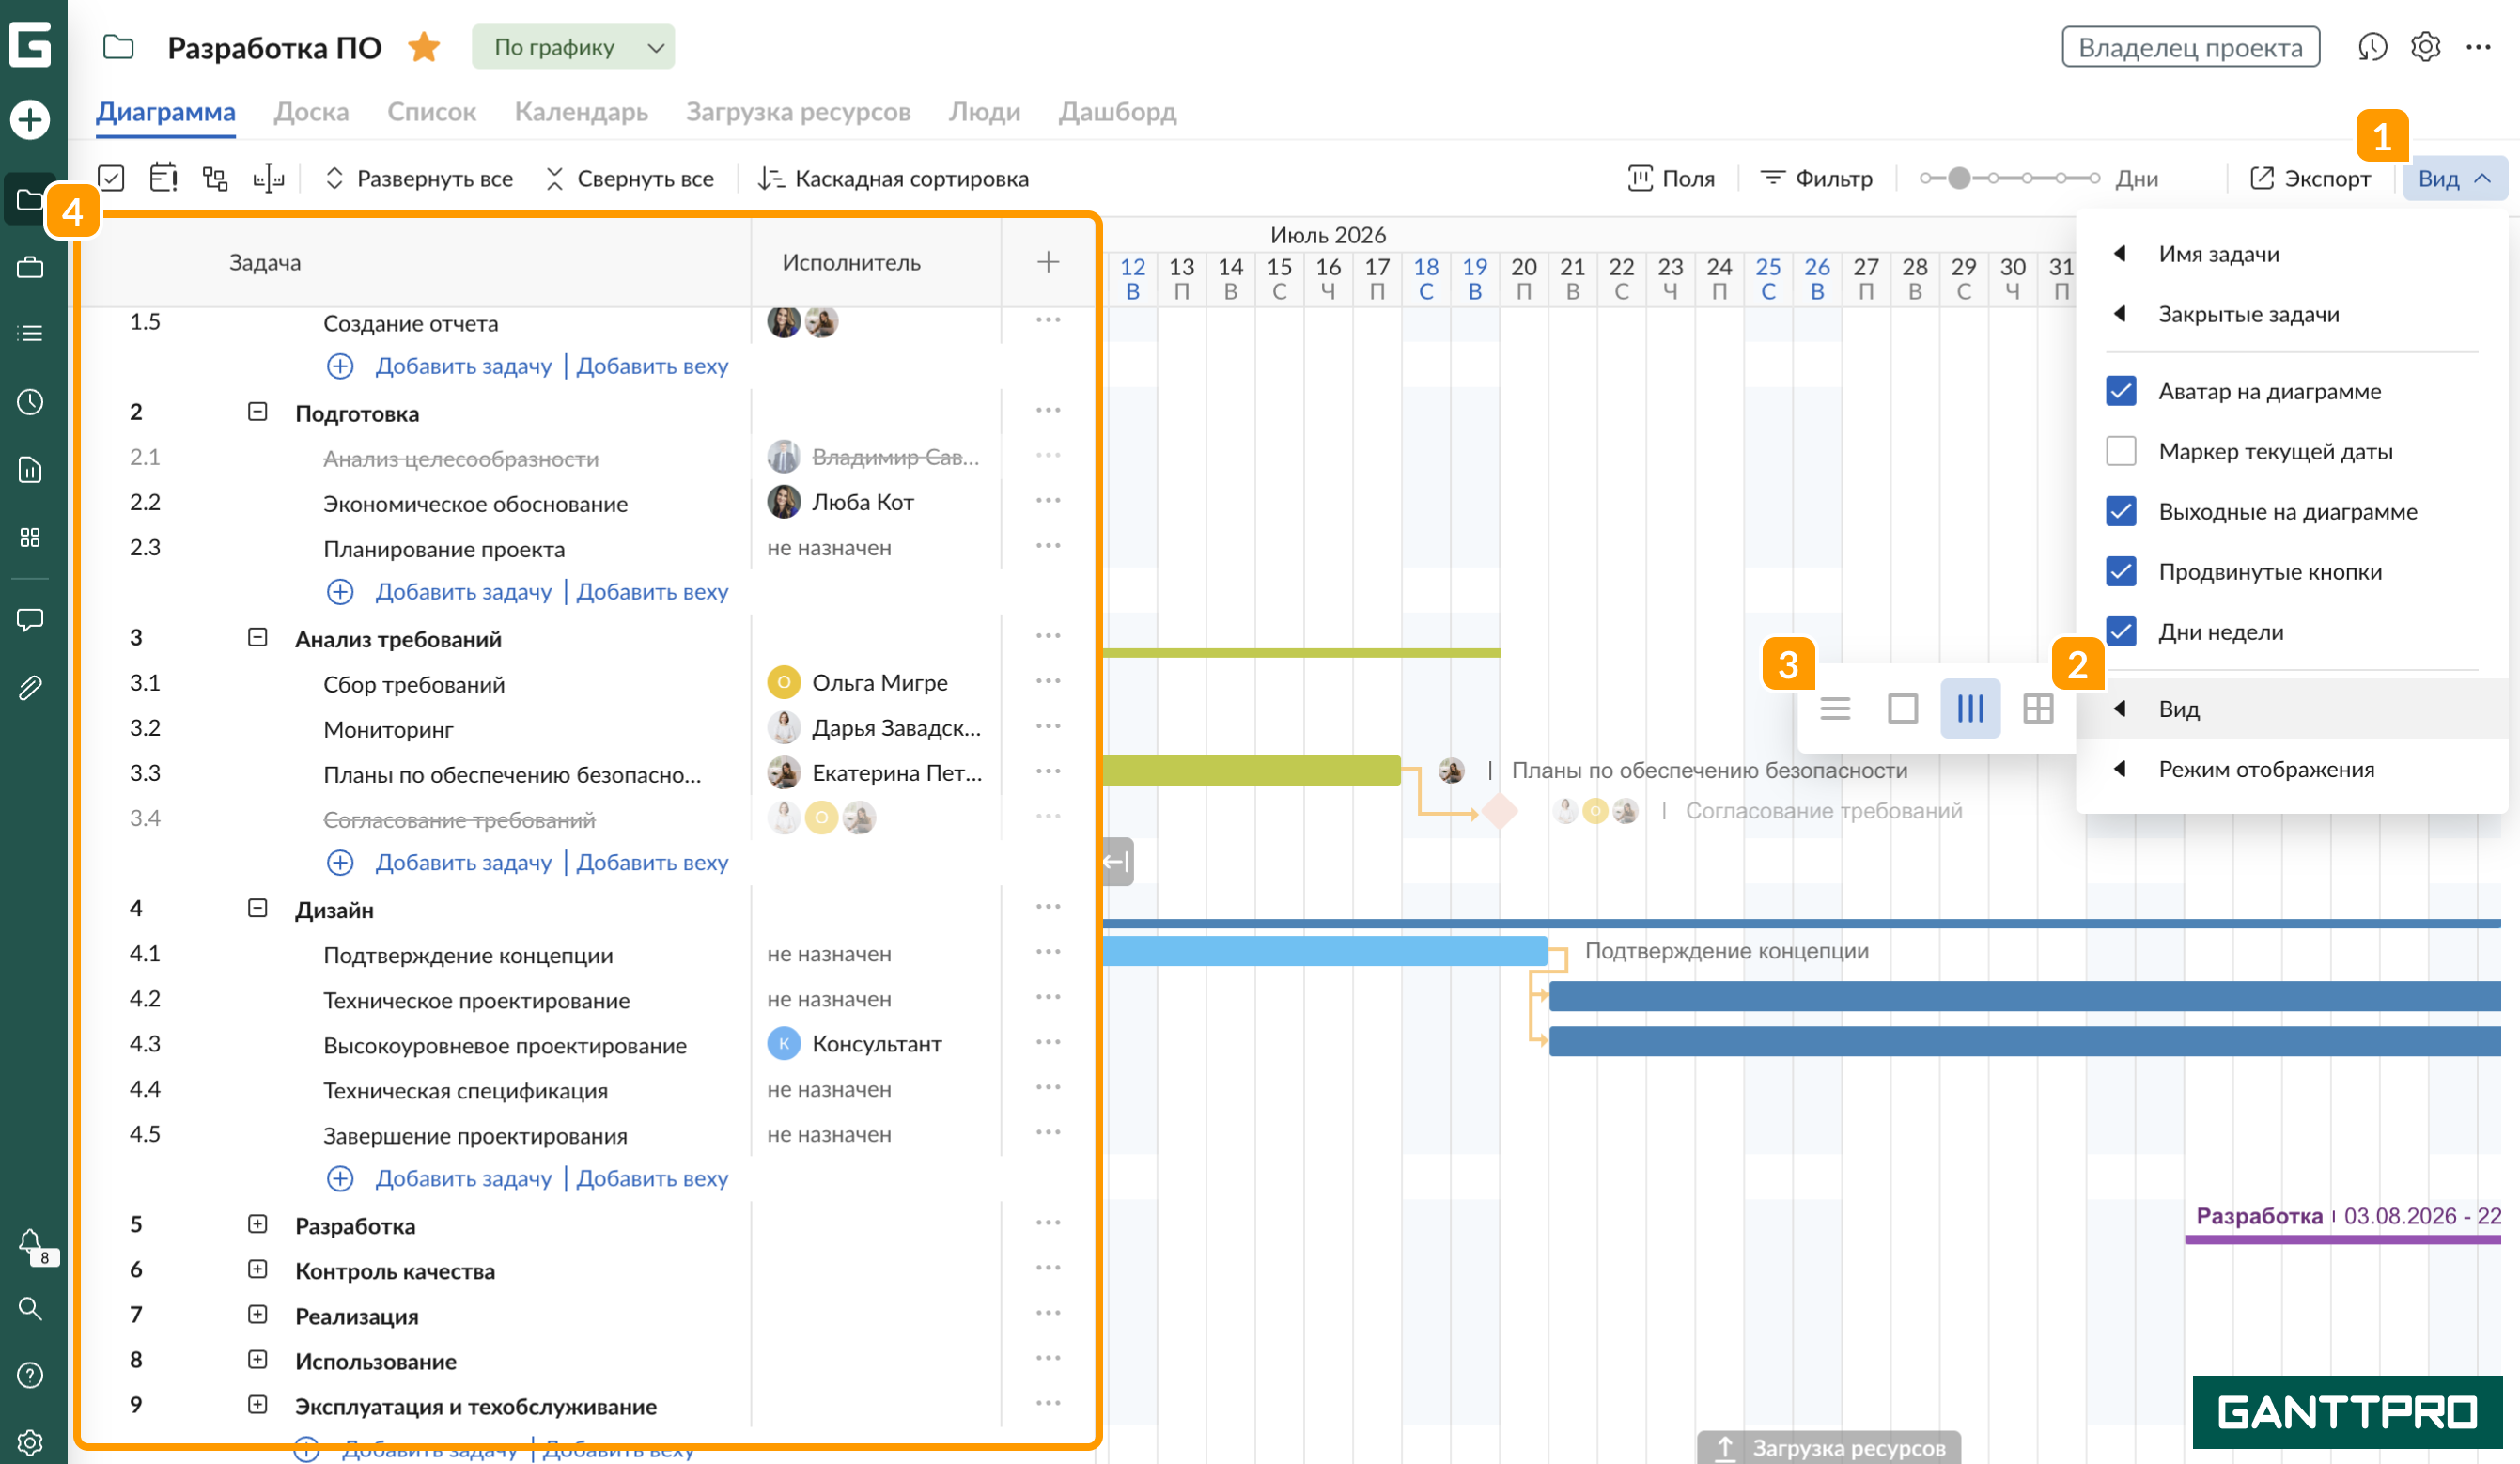
Task: Uncheck Аватар на диаграмме option
Action: tap(2120, 391)
